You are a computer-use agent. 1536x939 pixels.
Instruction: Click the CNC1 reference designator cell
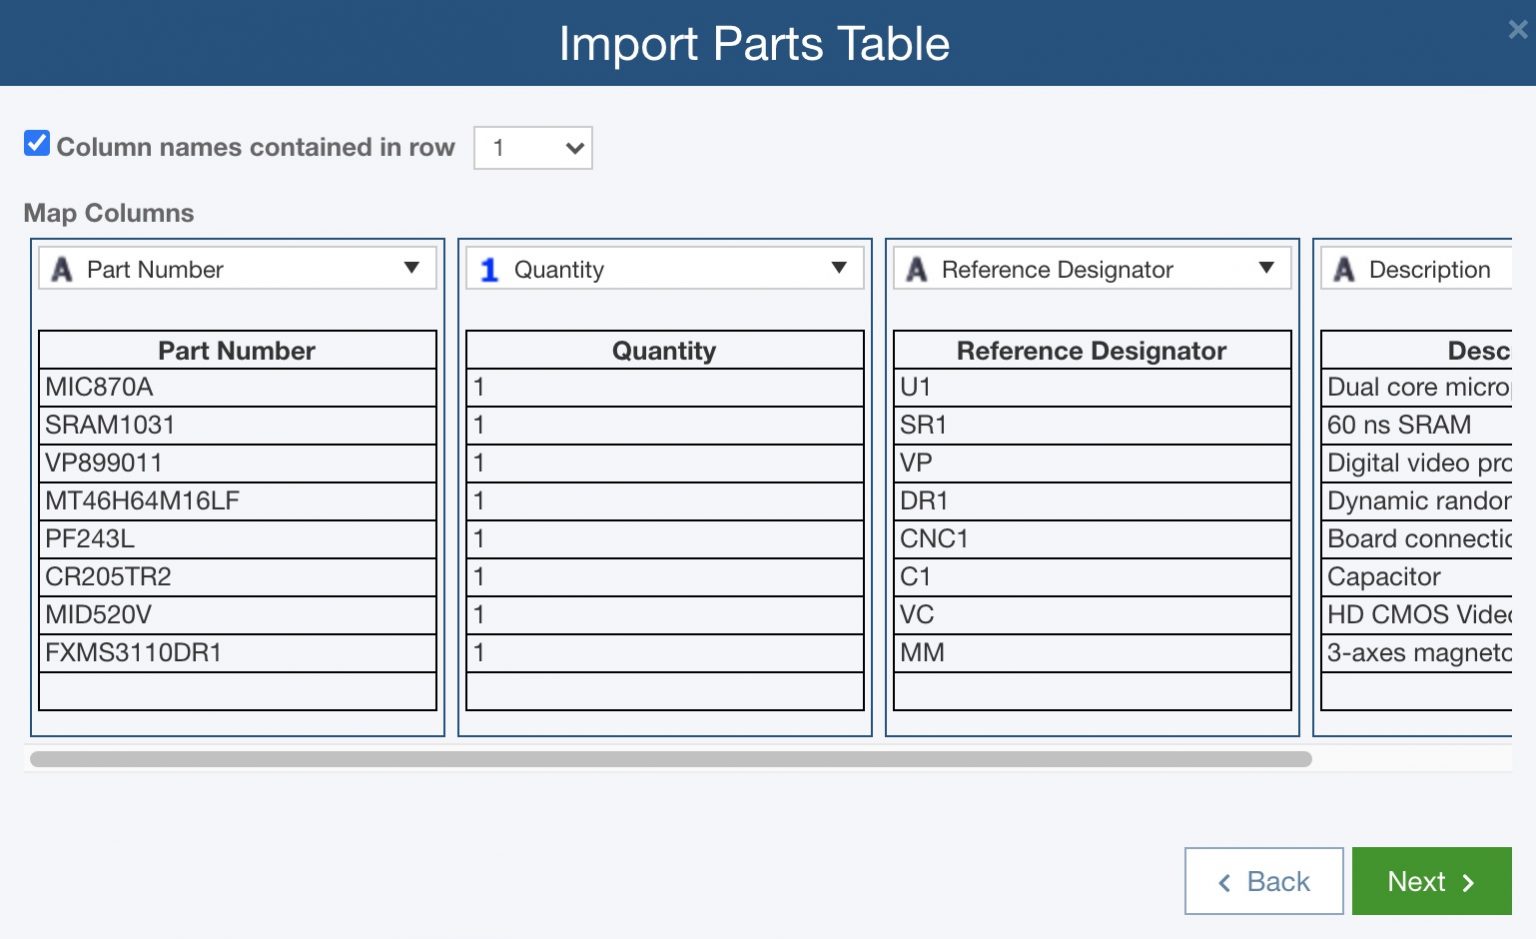(x=1092, y=539)
